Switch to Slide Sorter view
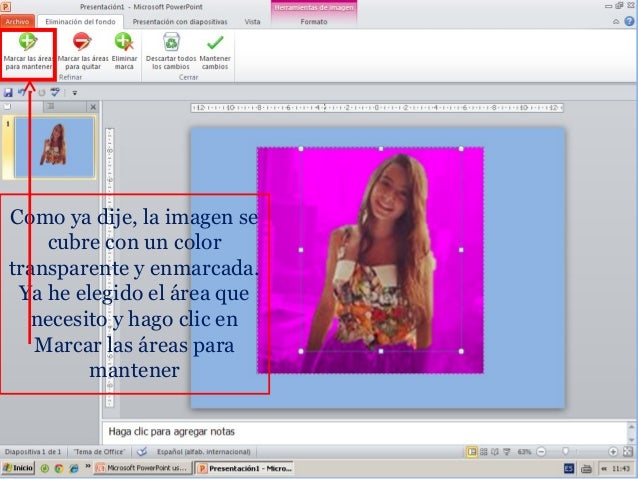This screenshot has width=638, height=479. click(x=484, y=452)
